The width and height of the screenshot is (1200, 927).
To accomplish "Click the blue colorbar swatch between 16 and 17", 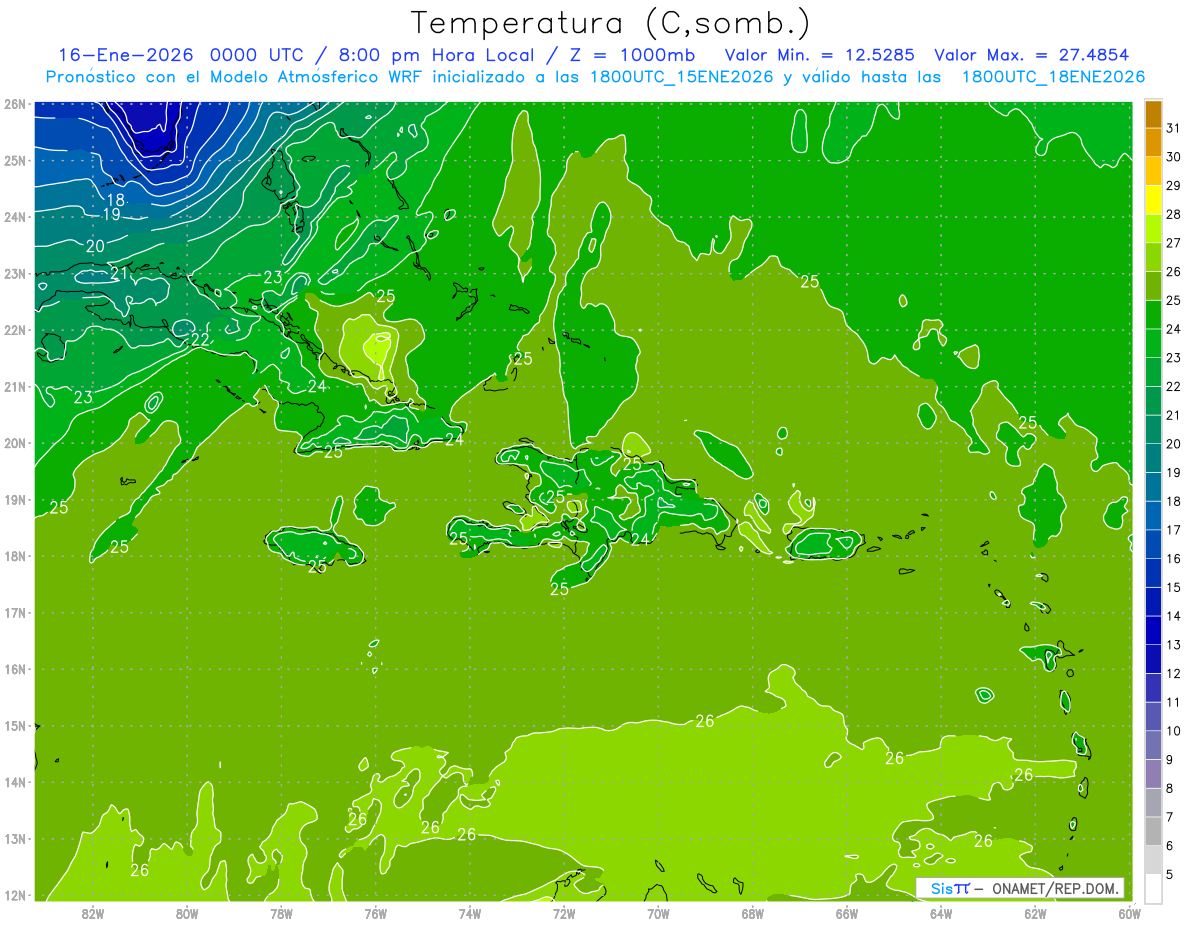I will [1153, 544].
